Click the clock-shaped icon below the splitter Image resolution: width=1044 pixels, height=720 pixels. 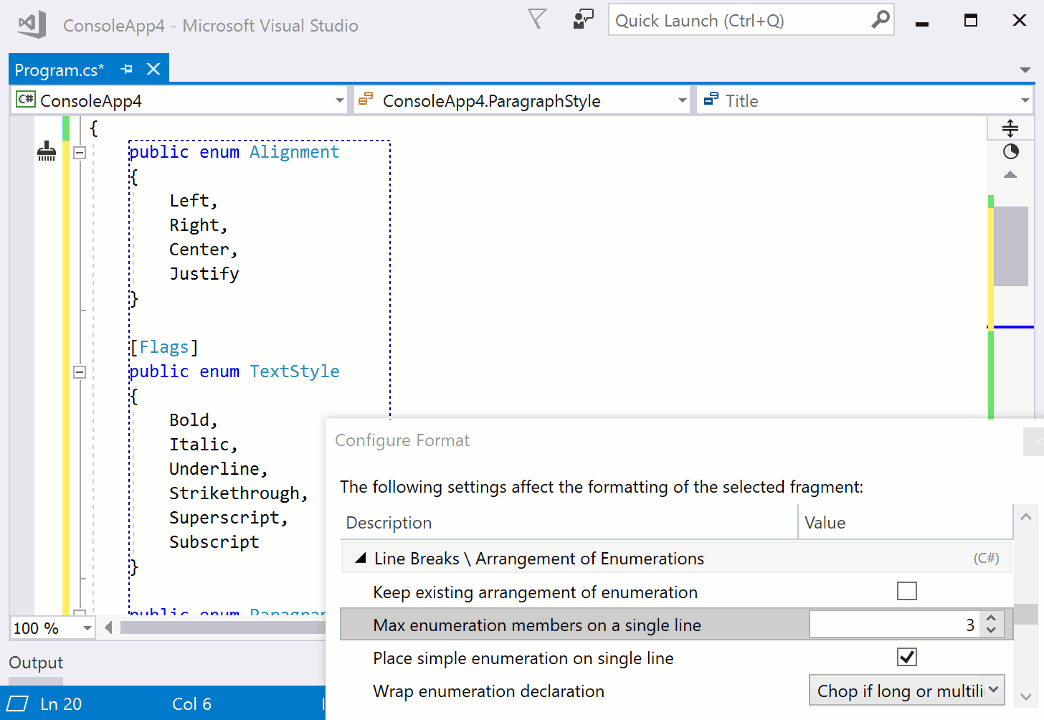pos(1010,150)
